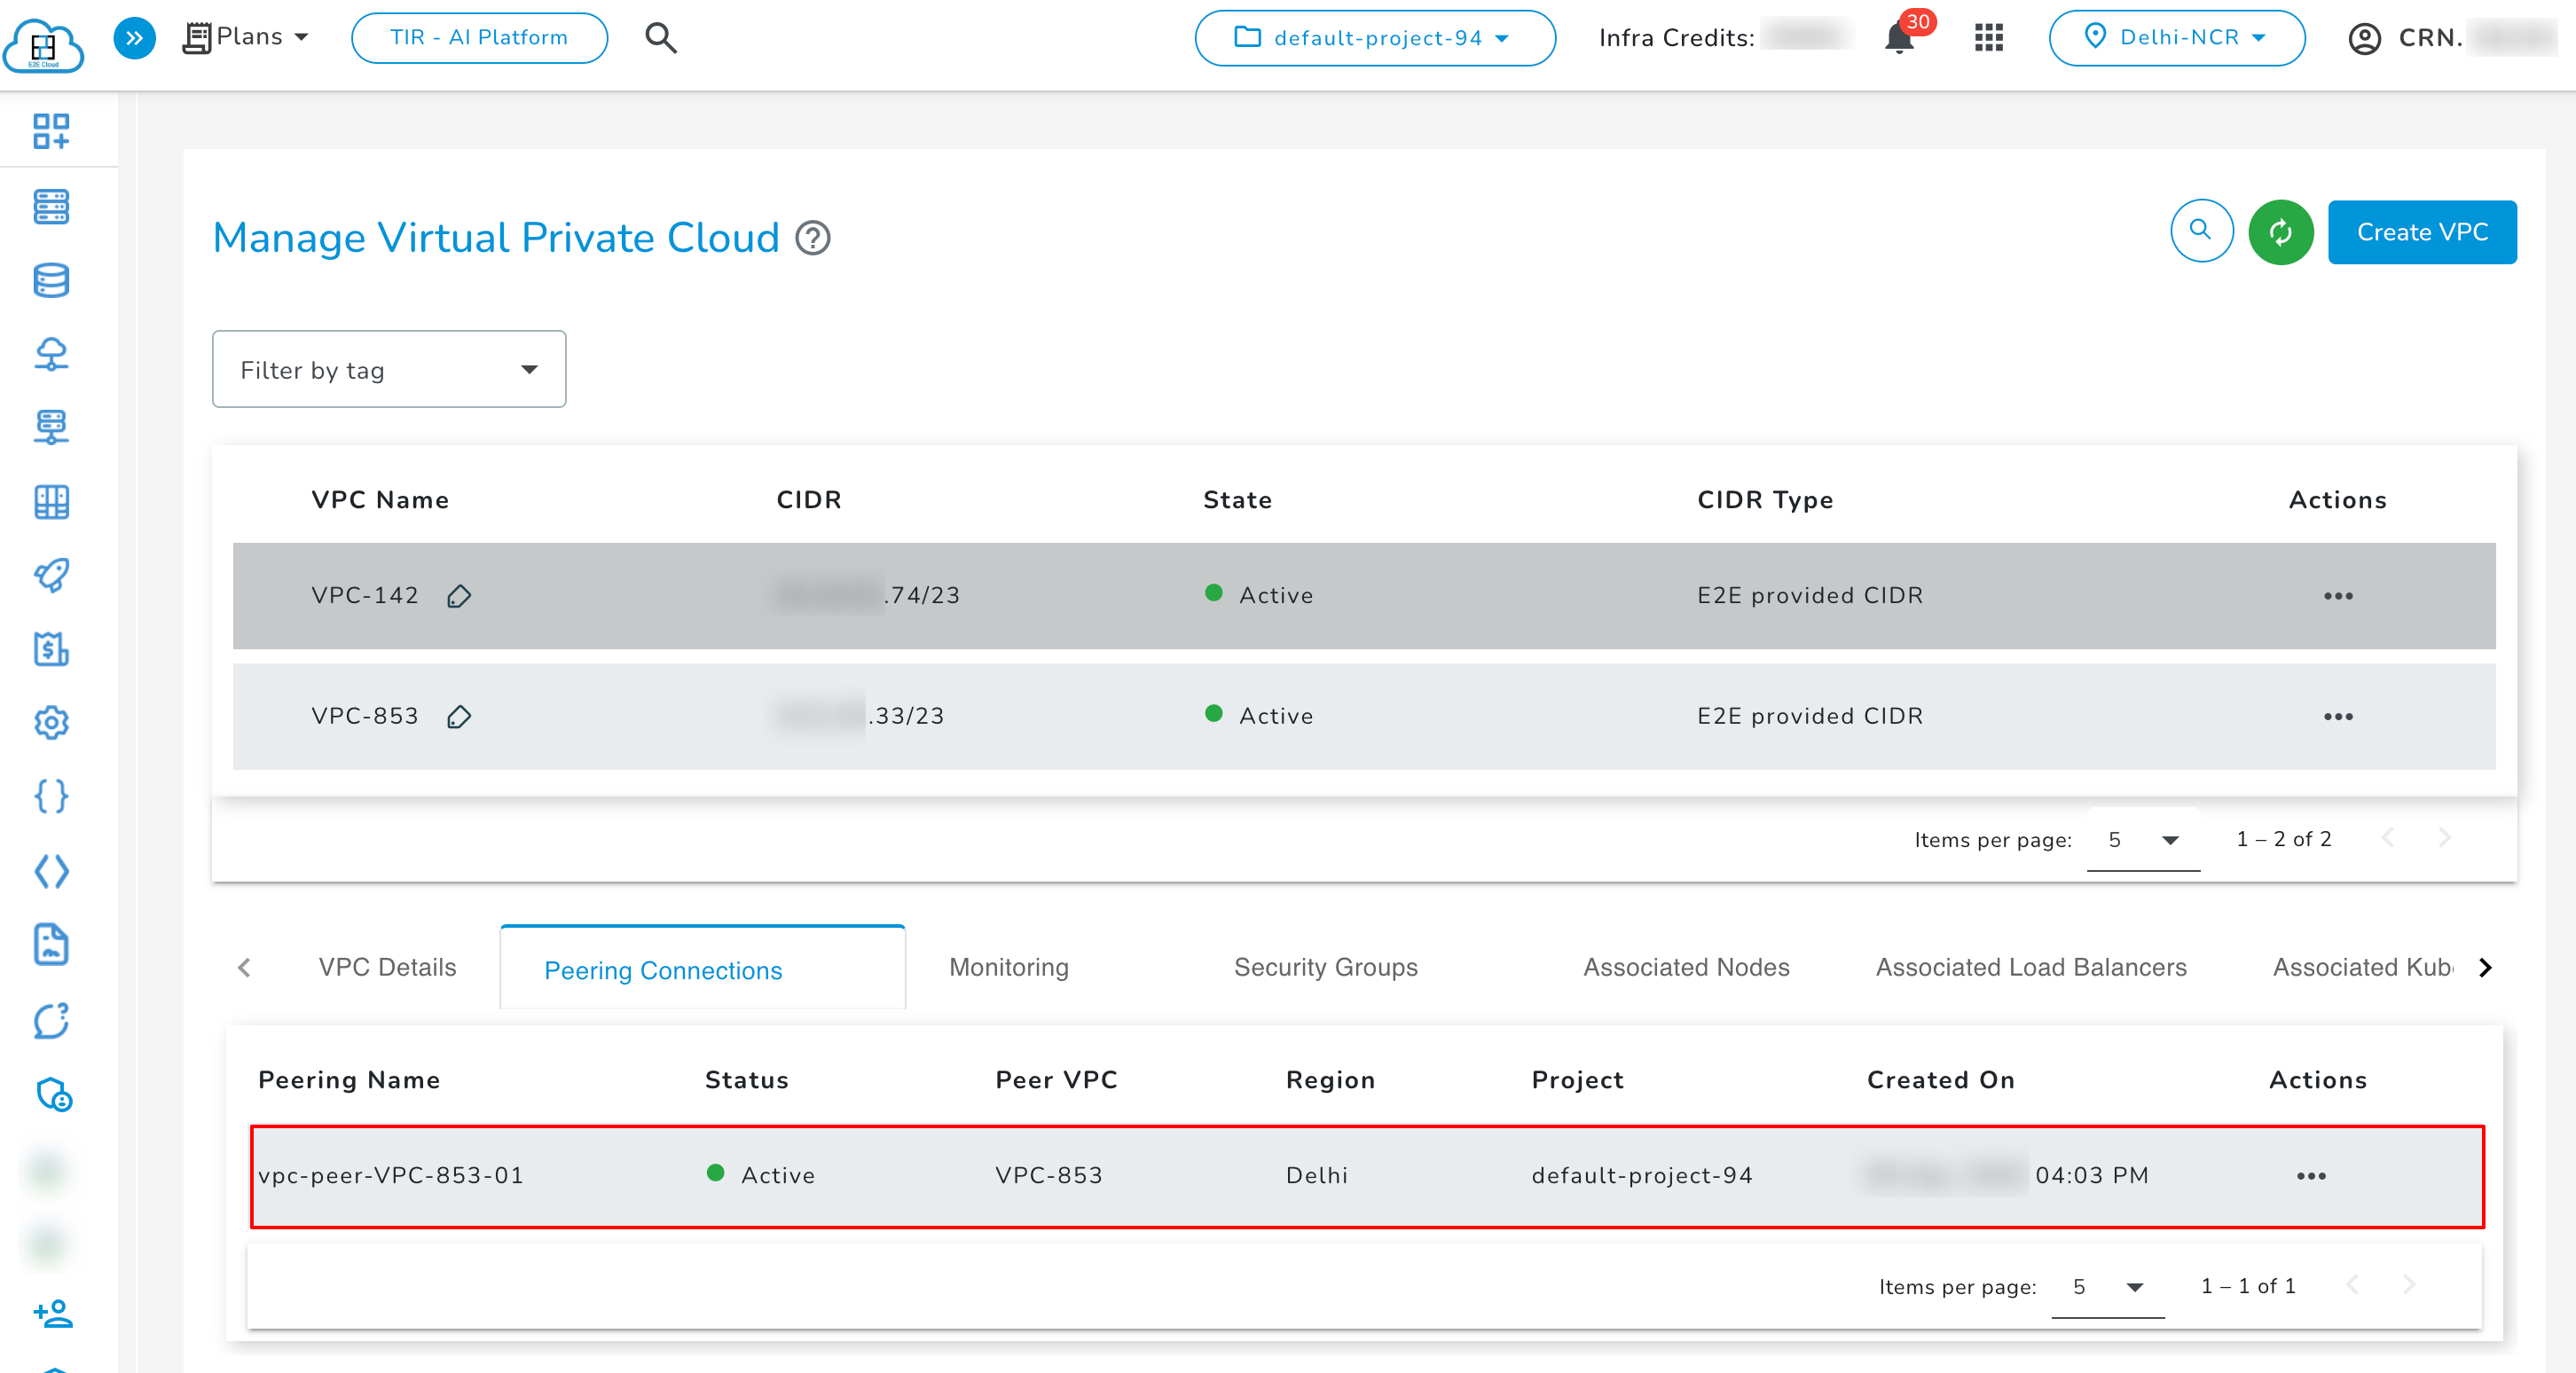Open actions menu for vpc-peer-VPC-853-01
The height and width of the screenshot is (1373, 2576).
point(2310,1176)
